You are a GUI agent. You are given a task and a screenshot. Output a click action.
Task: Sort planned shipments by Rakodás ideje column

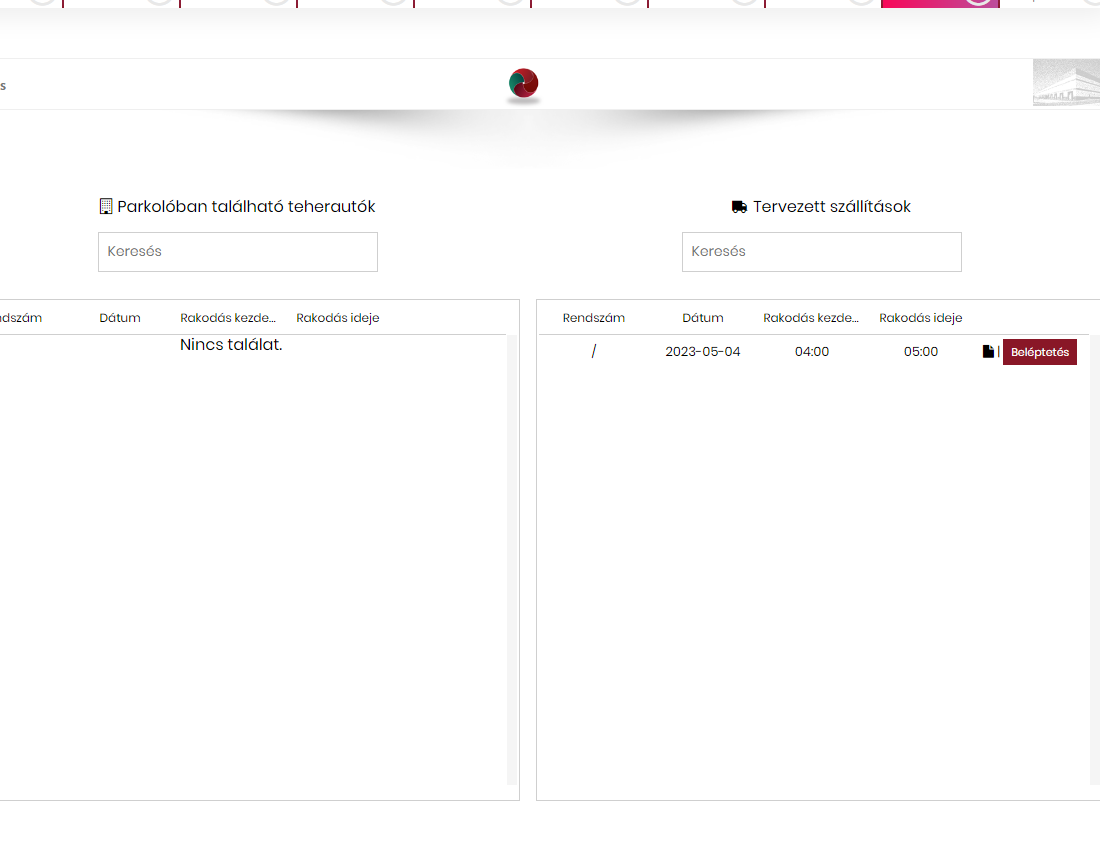point(920,318)
